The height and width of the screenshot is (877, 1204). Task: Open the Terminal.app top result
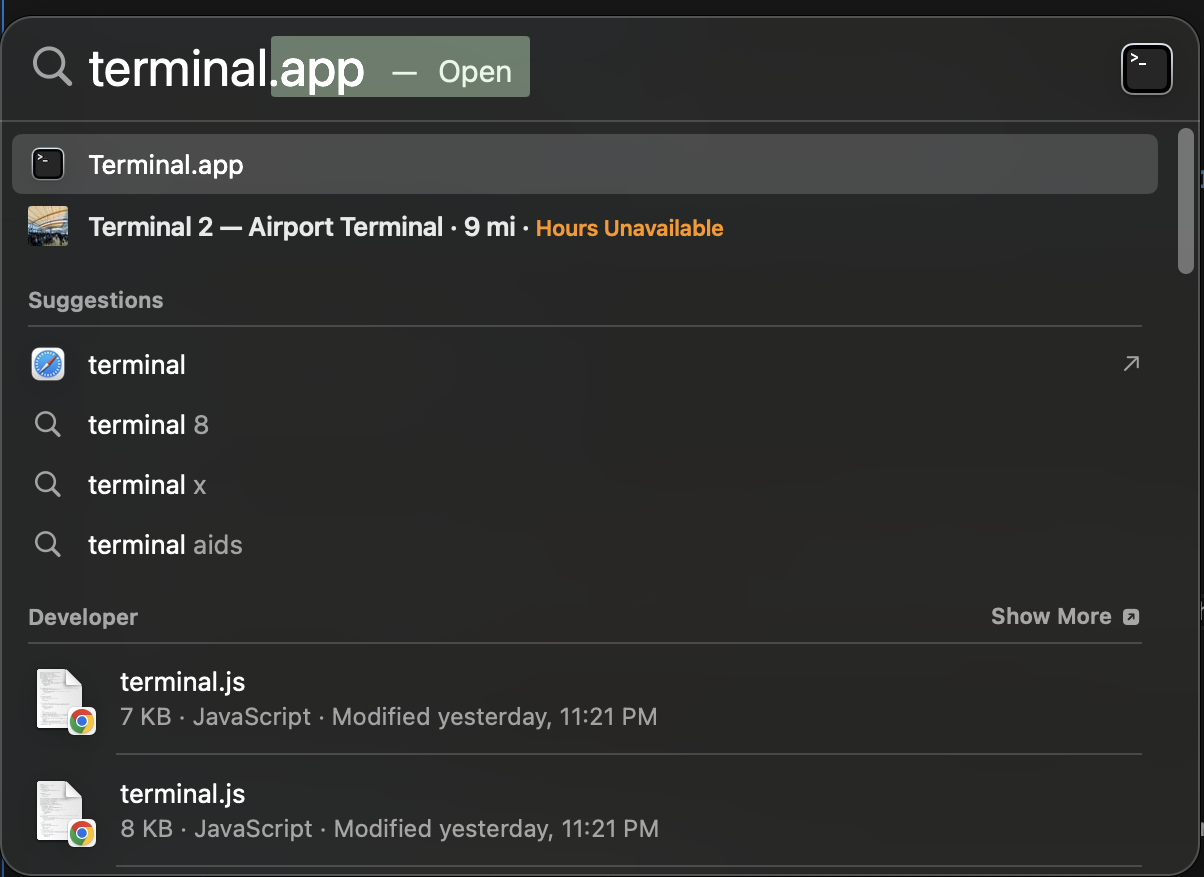[585, 164]
